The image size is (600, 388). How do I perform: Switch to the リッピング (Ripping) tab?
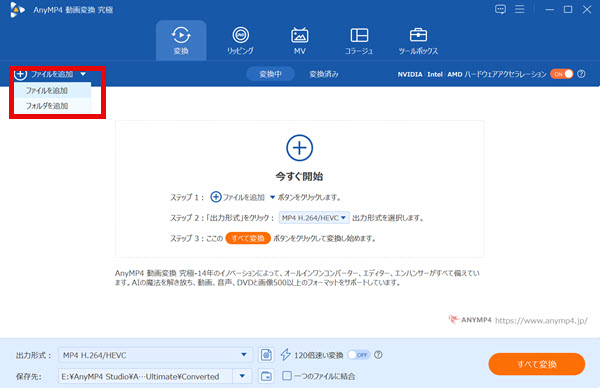(240, 41)
